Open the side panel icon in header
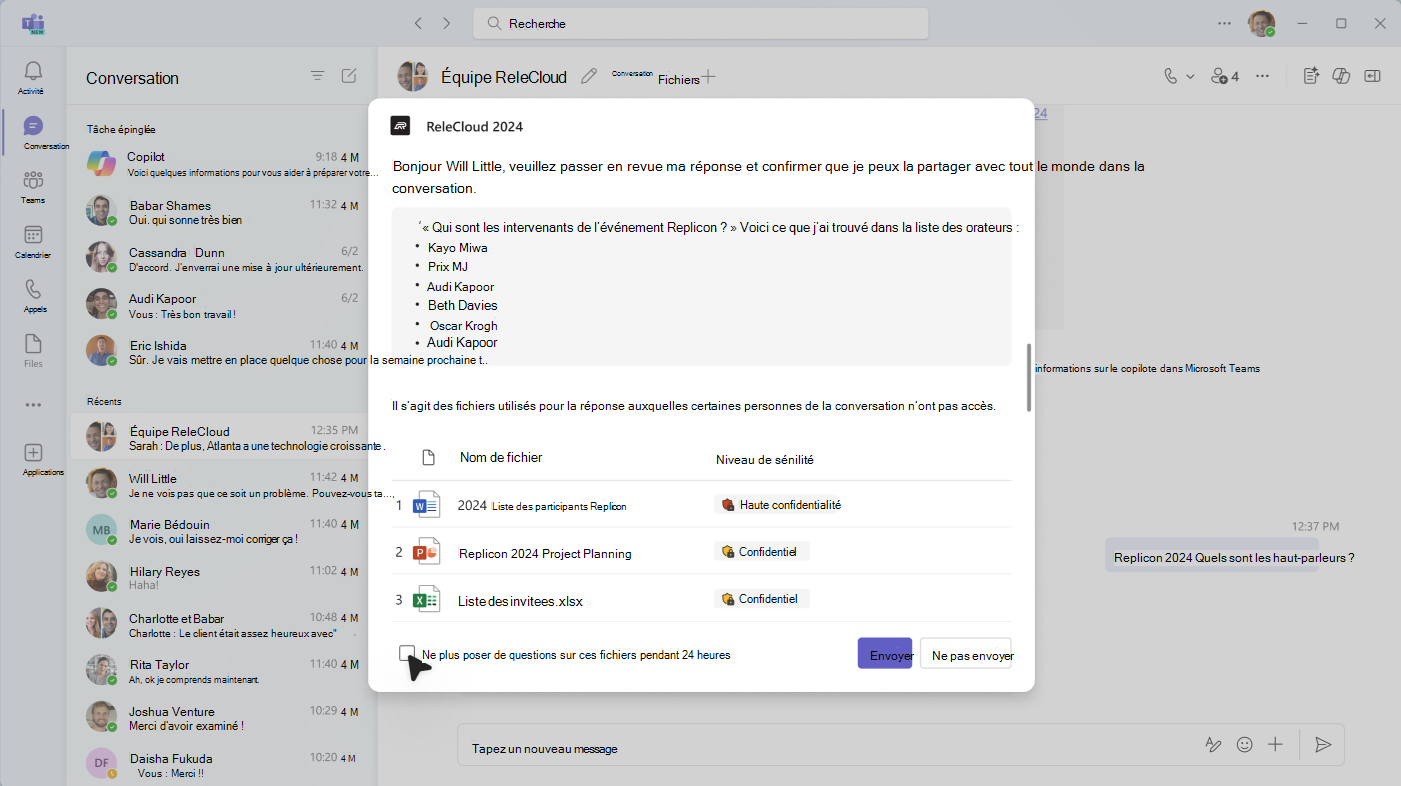The height and width of the screenshot is (786, 1401). click(1372, 76)
